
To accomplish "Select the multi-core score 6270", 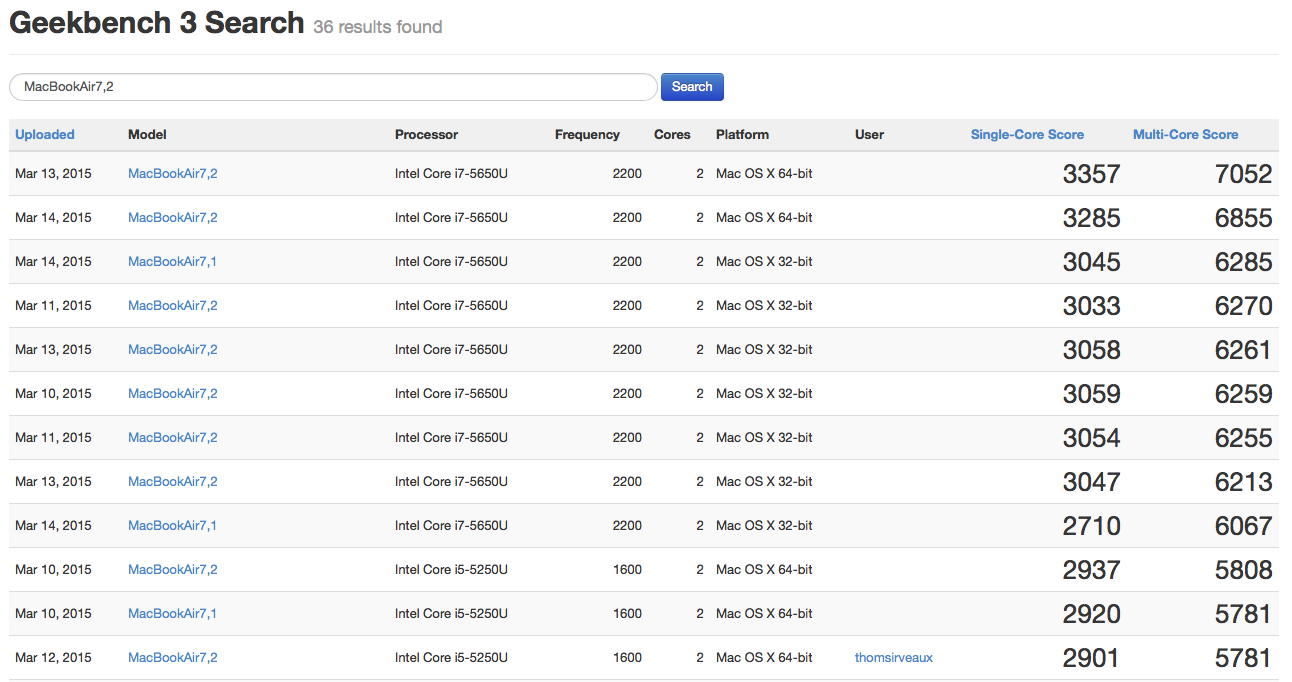I will point(1243,306).
